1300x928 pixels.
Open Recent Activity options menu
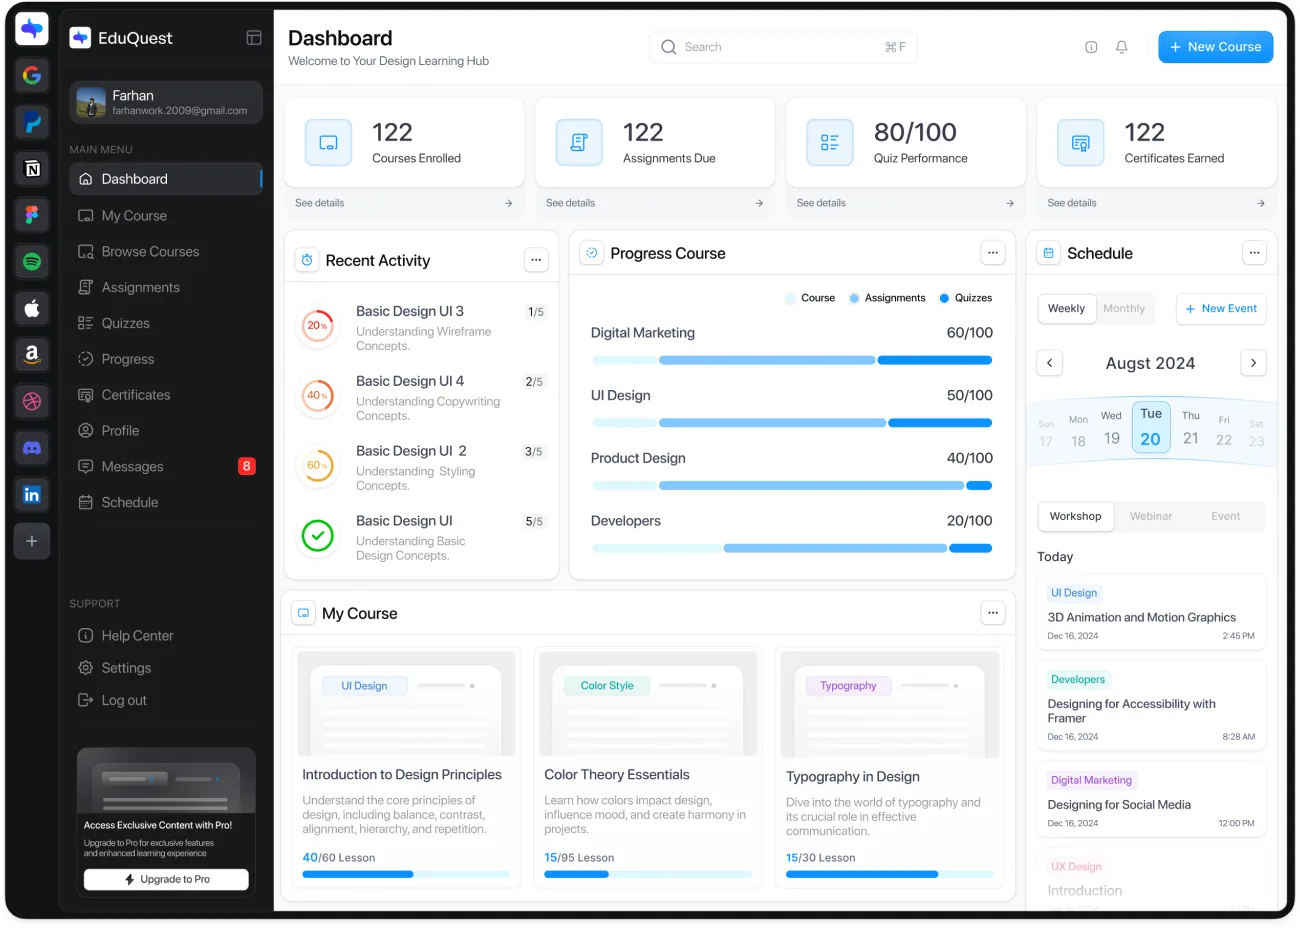point(536,260)
